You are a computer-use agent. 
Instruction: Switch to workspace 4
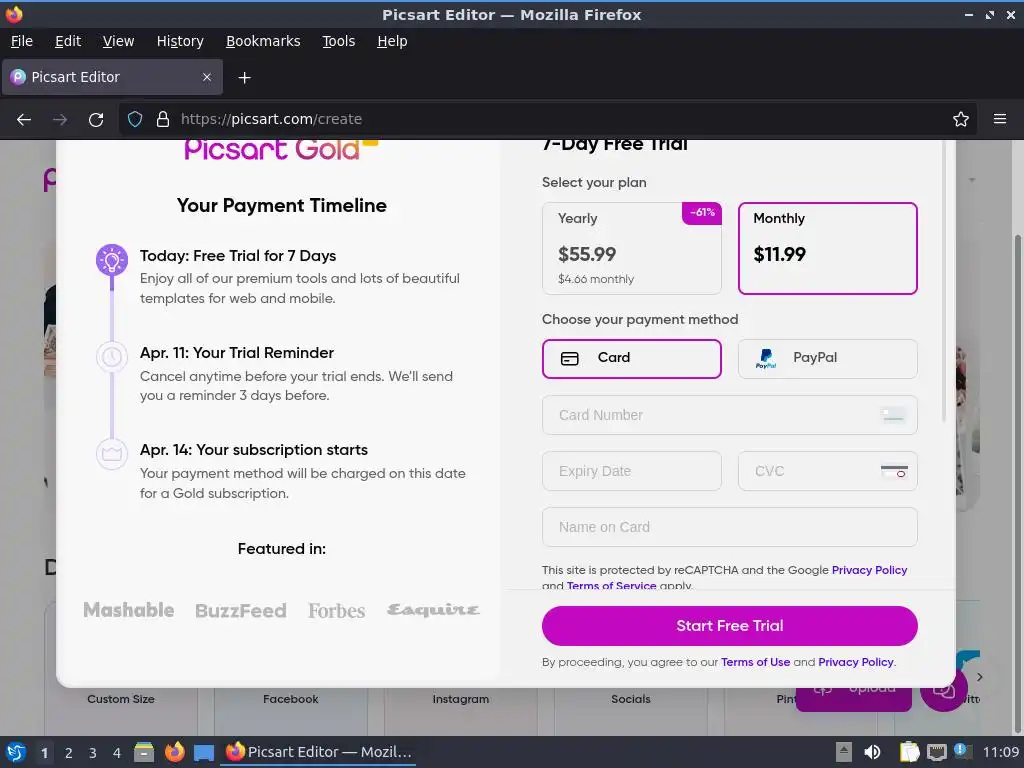117,753
